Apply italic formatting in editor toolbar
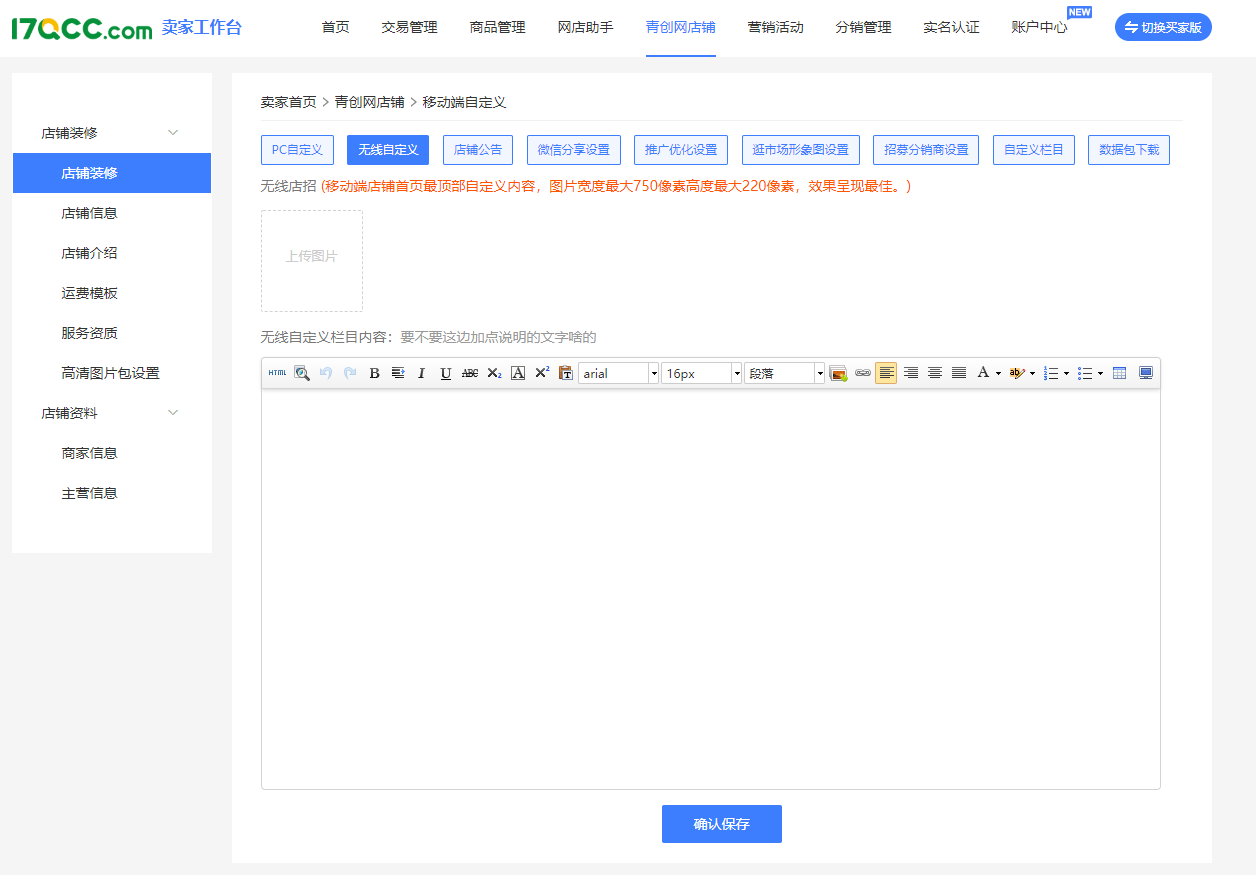Image resolution: width=1256 pixels, height=875 pixels. 421,373
